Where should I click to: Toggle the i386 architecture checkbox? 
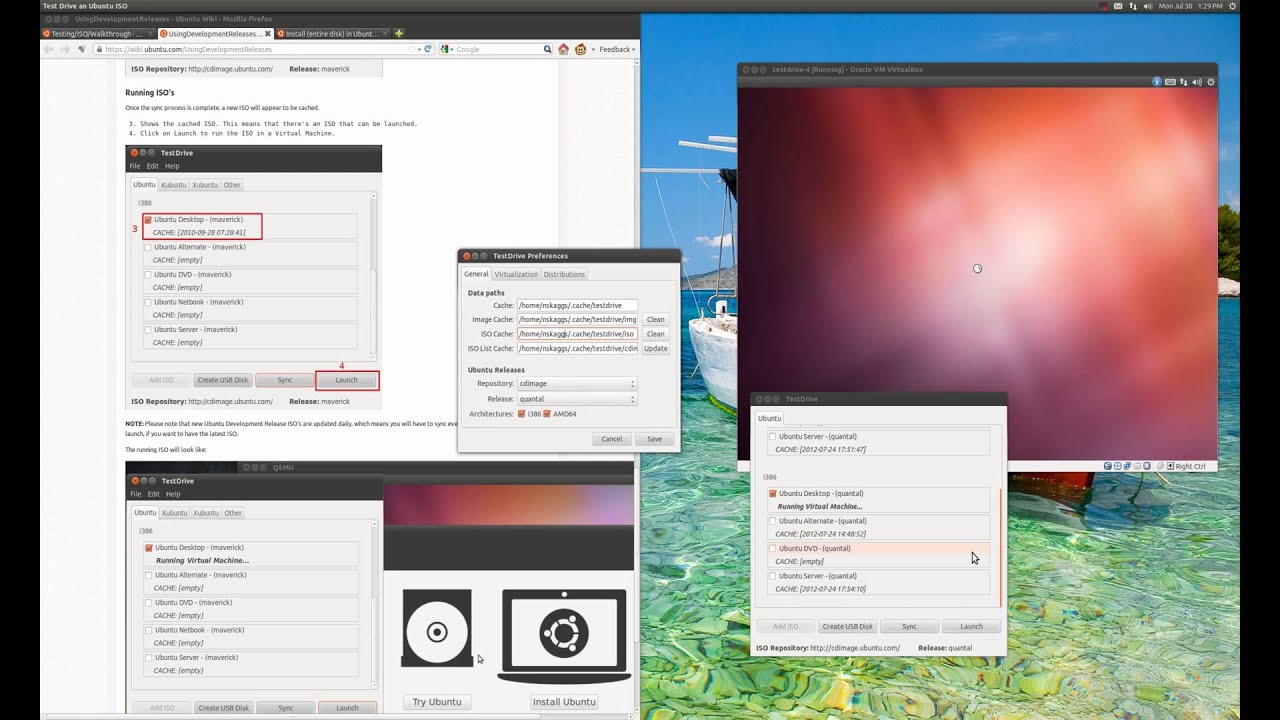click(522, 414)
